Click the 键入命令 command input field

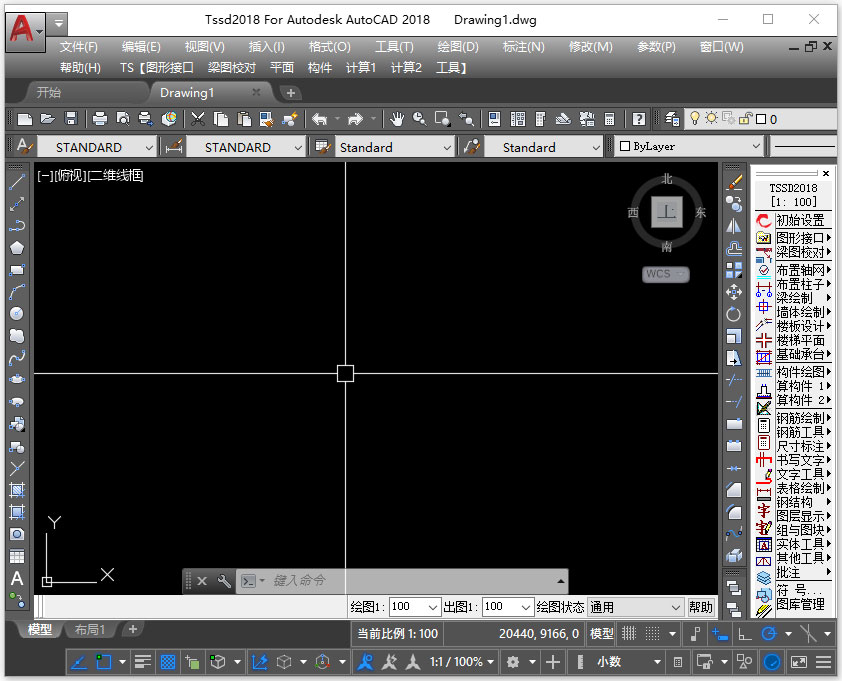point(400,581)
